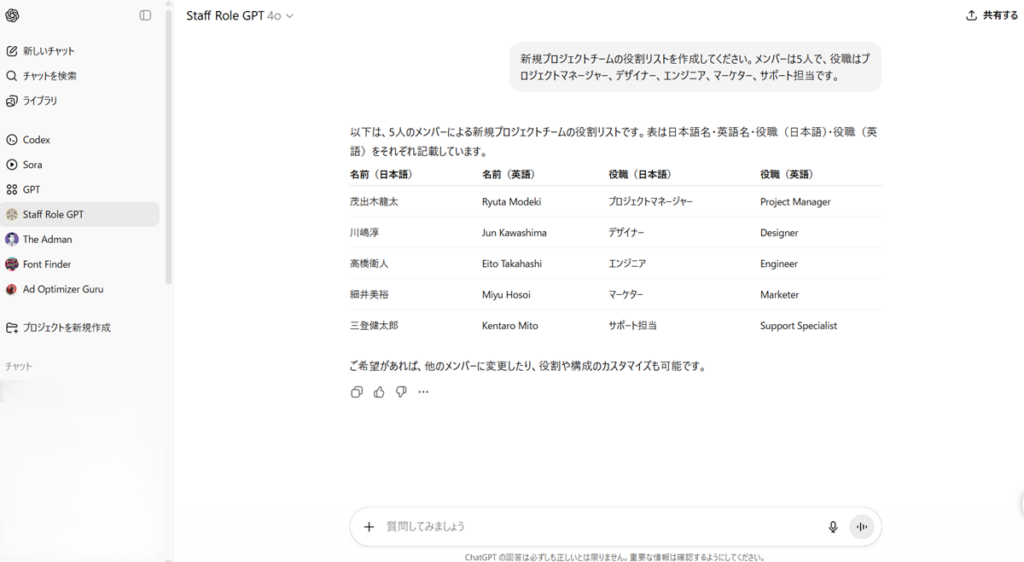1024x562 pixels.
Task: Click the Sora play icon
Action: 12,164
